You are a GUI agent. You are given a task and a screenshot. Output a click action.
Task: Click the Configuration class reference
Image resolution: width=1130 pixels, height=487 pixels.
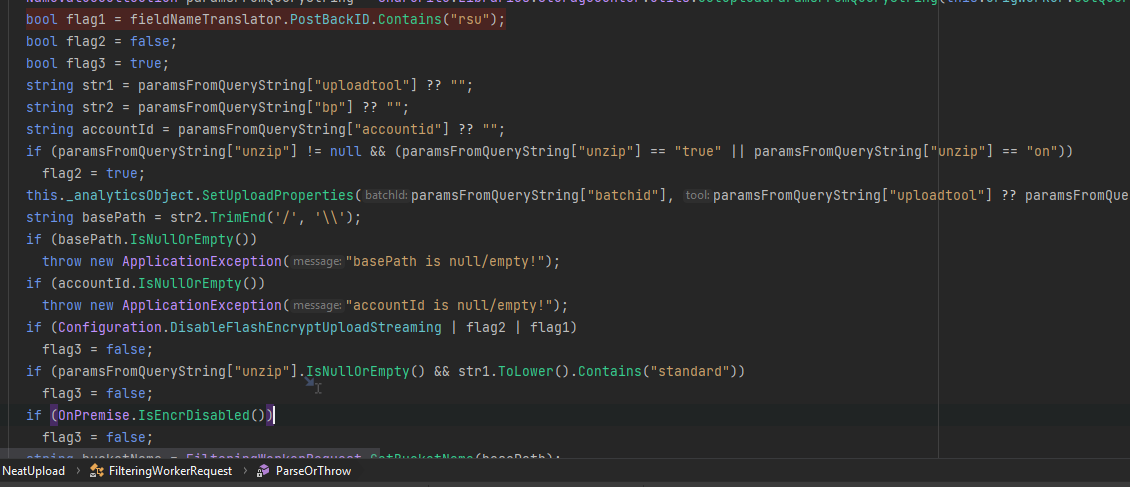coord(110,327)
